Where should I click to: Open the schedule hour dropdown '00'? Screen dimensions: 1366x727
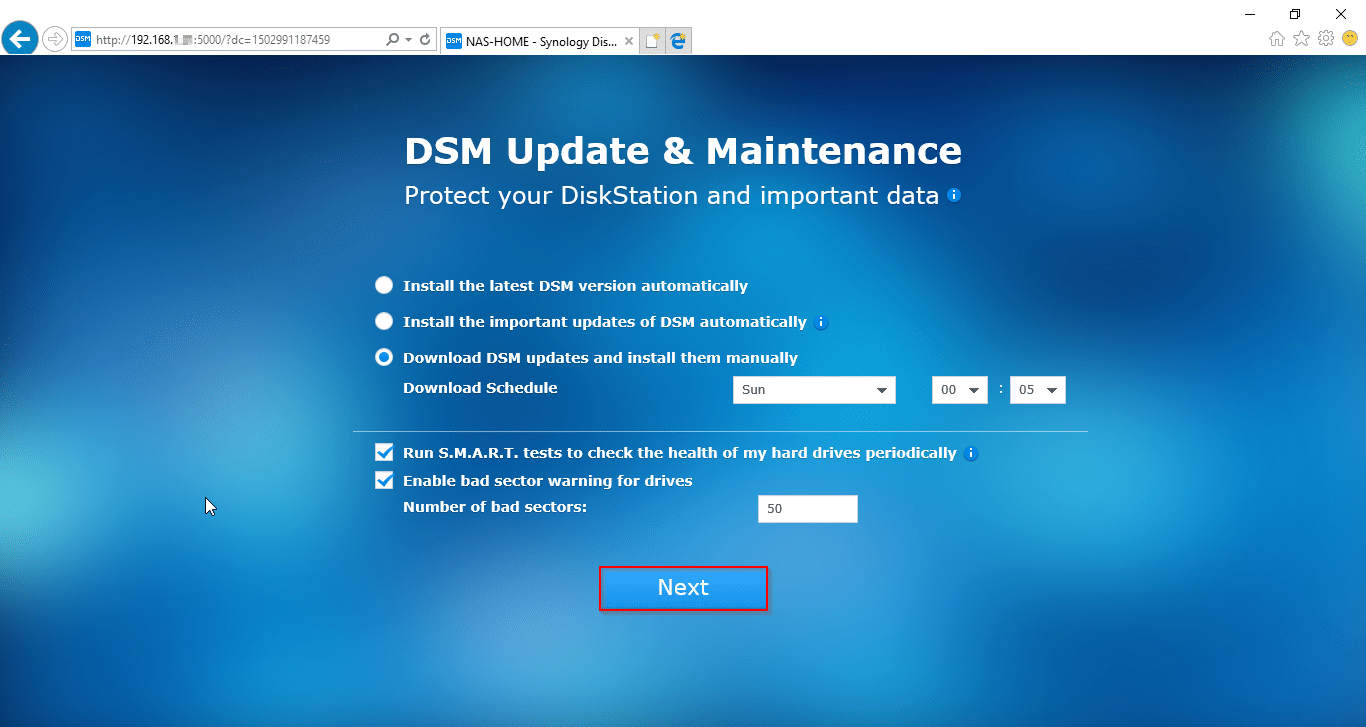point(960,390)
